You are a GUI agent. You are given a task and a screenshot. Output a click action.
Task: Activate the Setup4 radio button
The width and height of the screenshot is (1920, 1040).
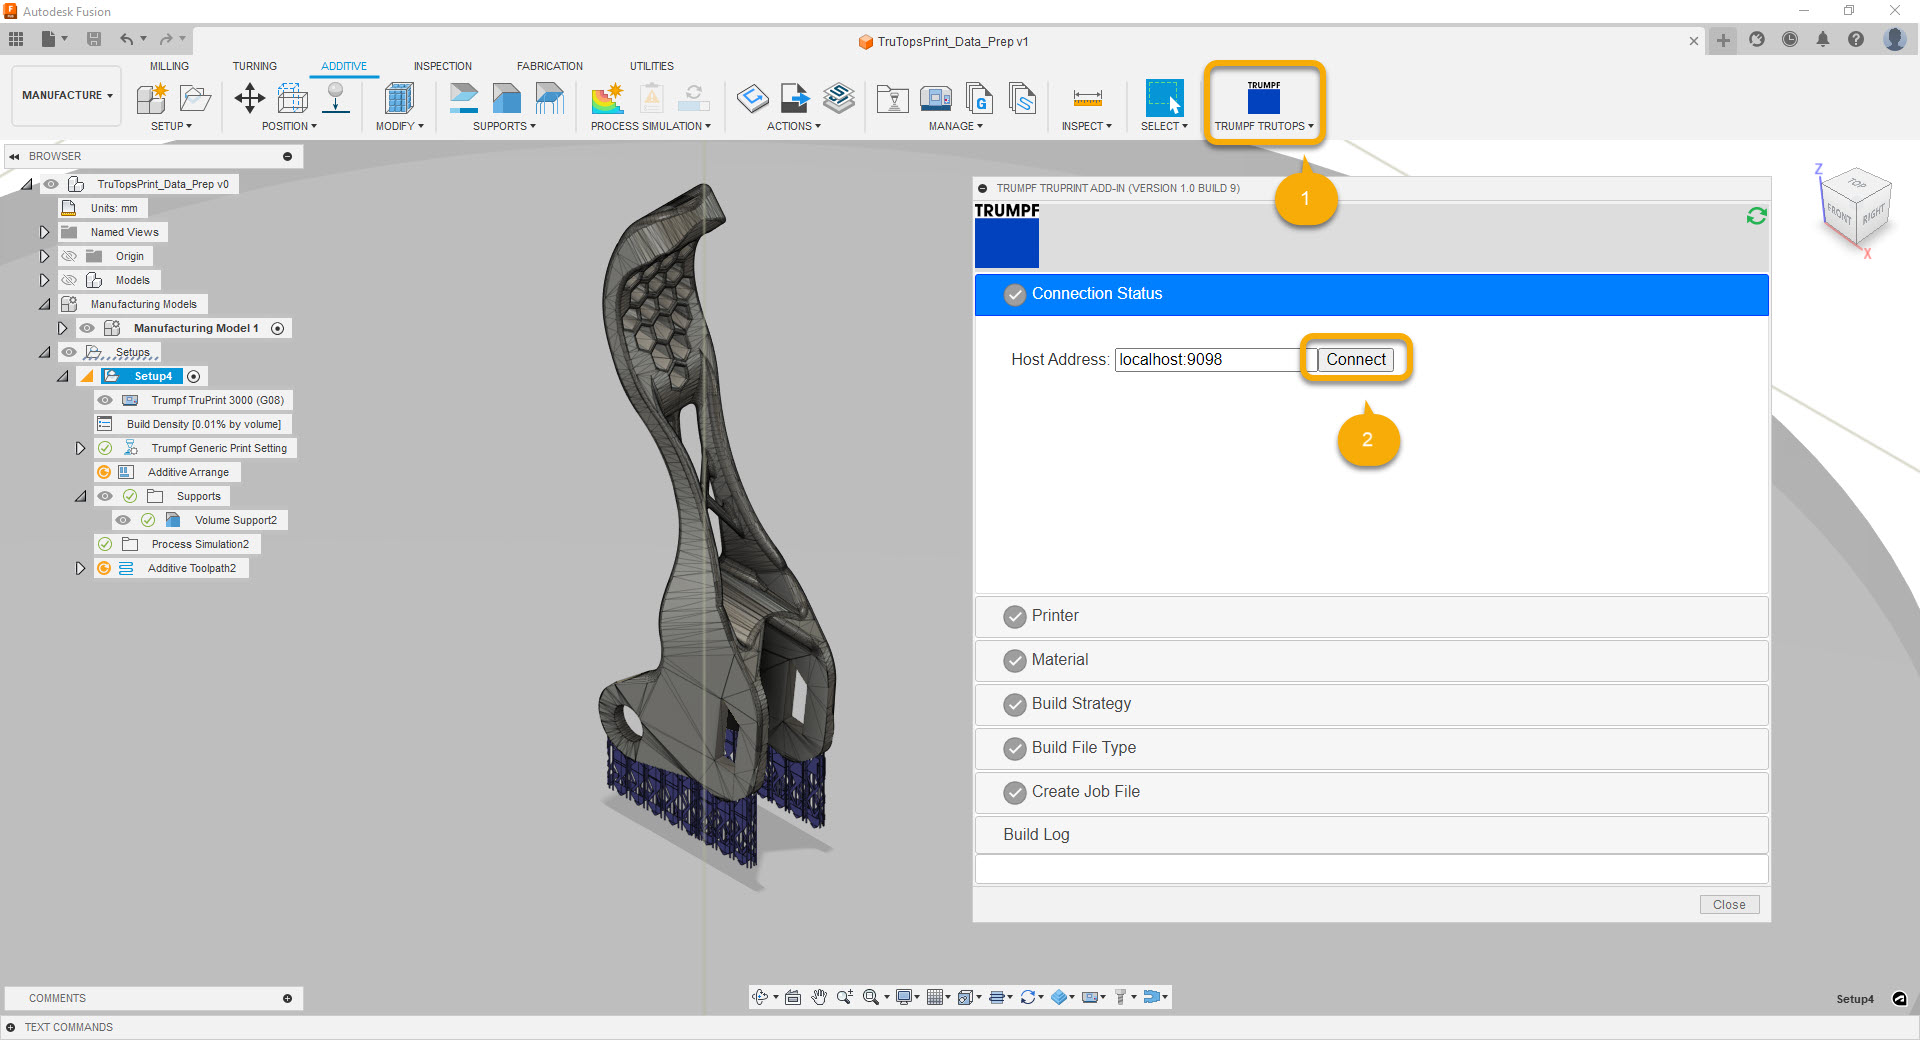click(x=194, y=376)
